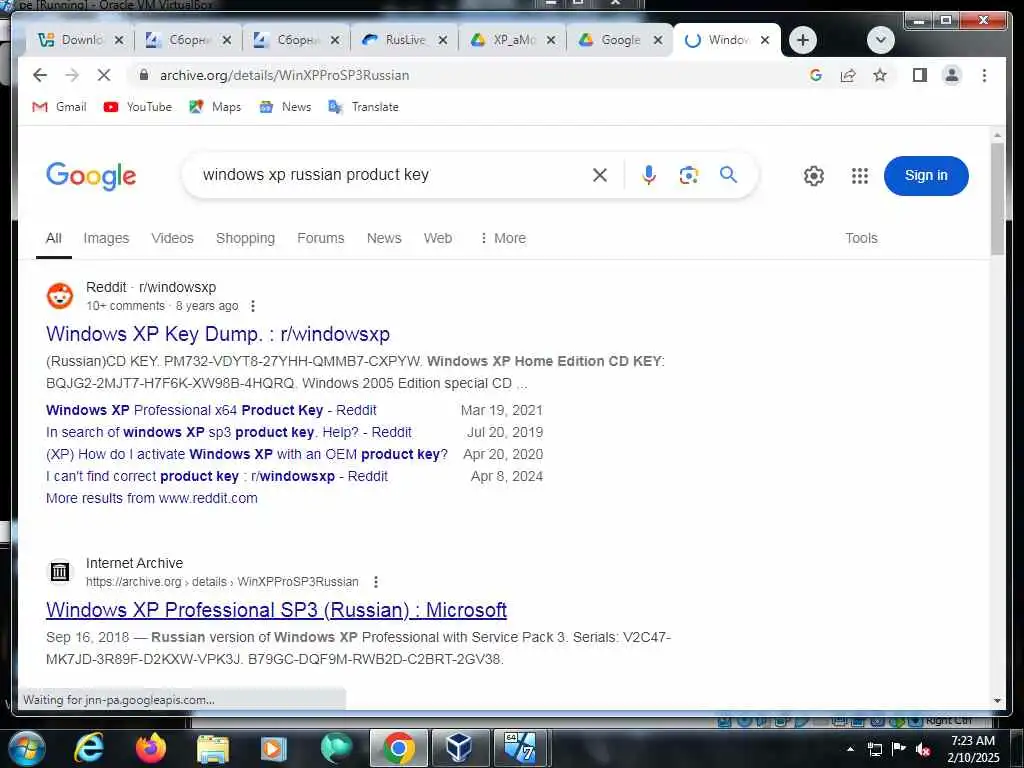Clear the search box with the X icon

click(x=600, y=175)
